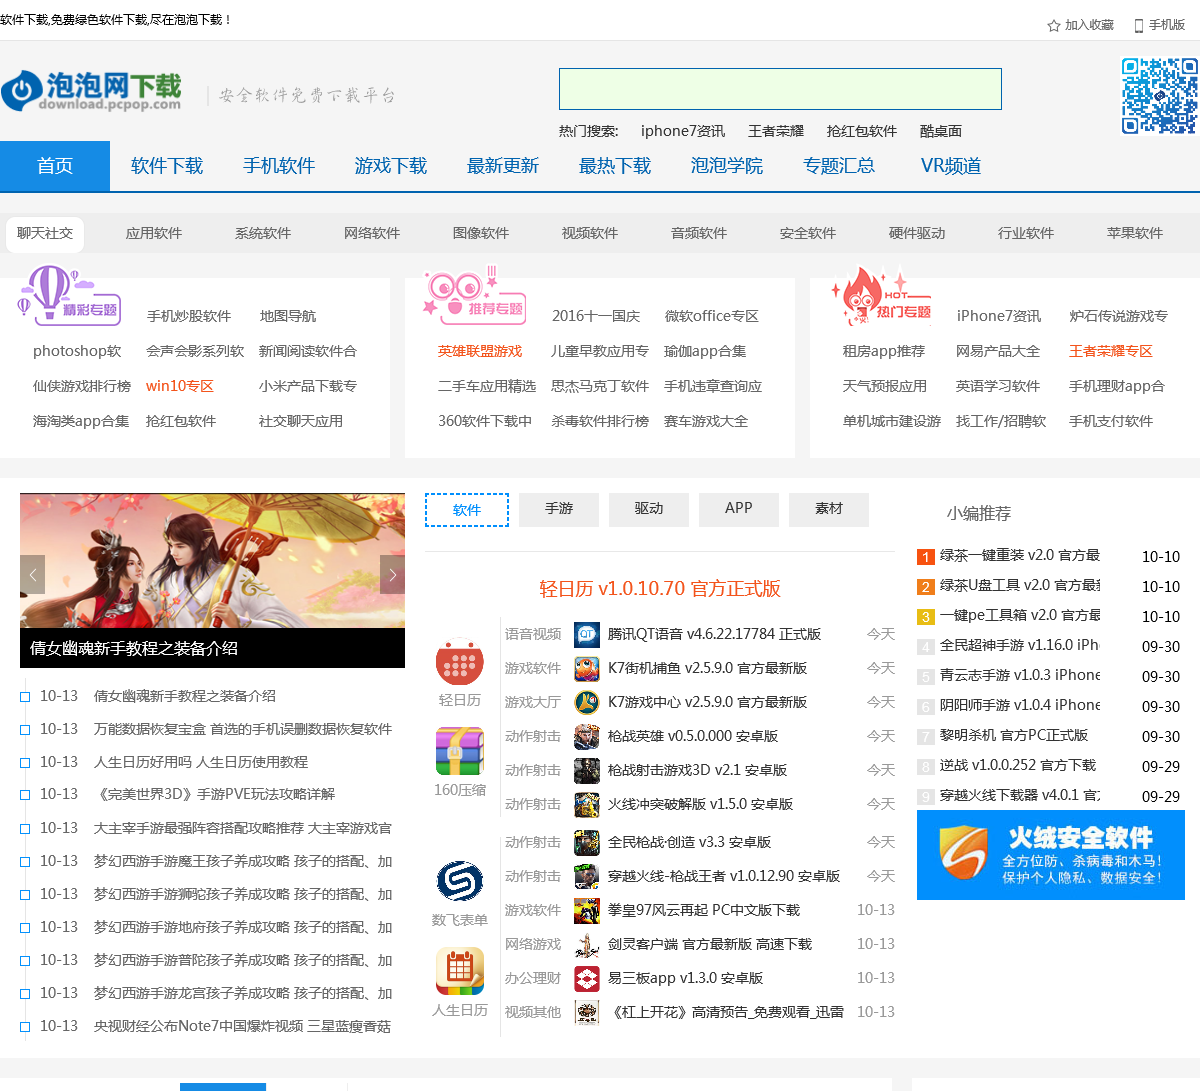Select the 苹果软件 category tab

coord(1135,233)
